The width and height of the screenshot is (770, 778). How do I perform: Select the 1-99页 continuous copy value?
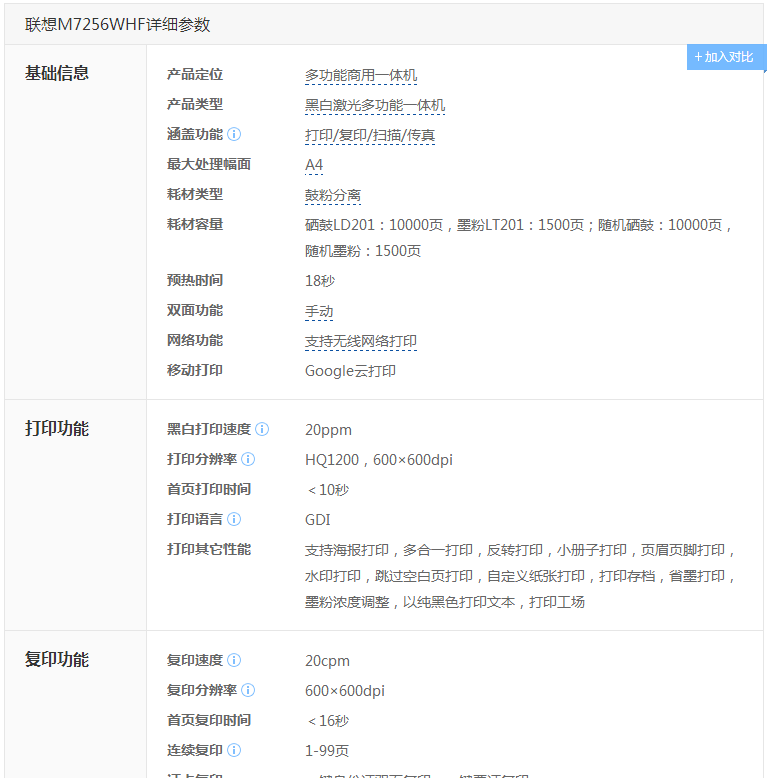click(326, 751)
